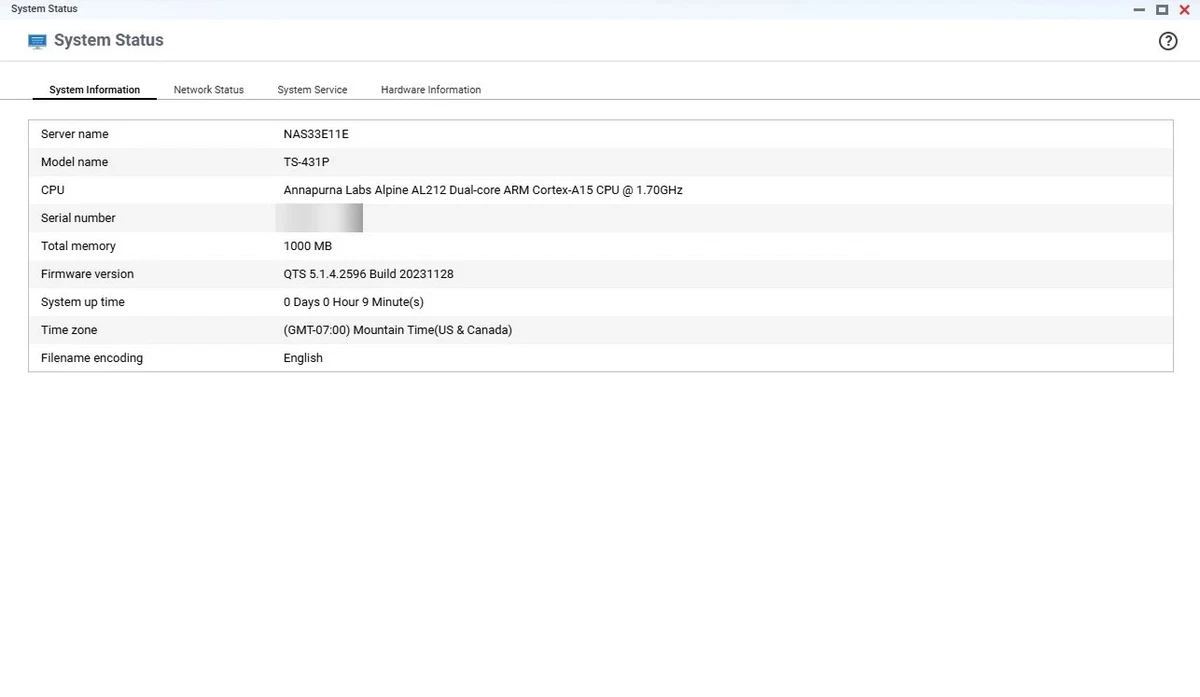Click the QTS 5.1.4.2596 firmware version value
This screenshot has height=697, width=1200.
coord(368,274)
